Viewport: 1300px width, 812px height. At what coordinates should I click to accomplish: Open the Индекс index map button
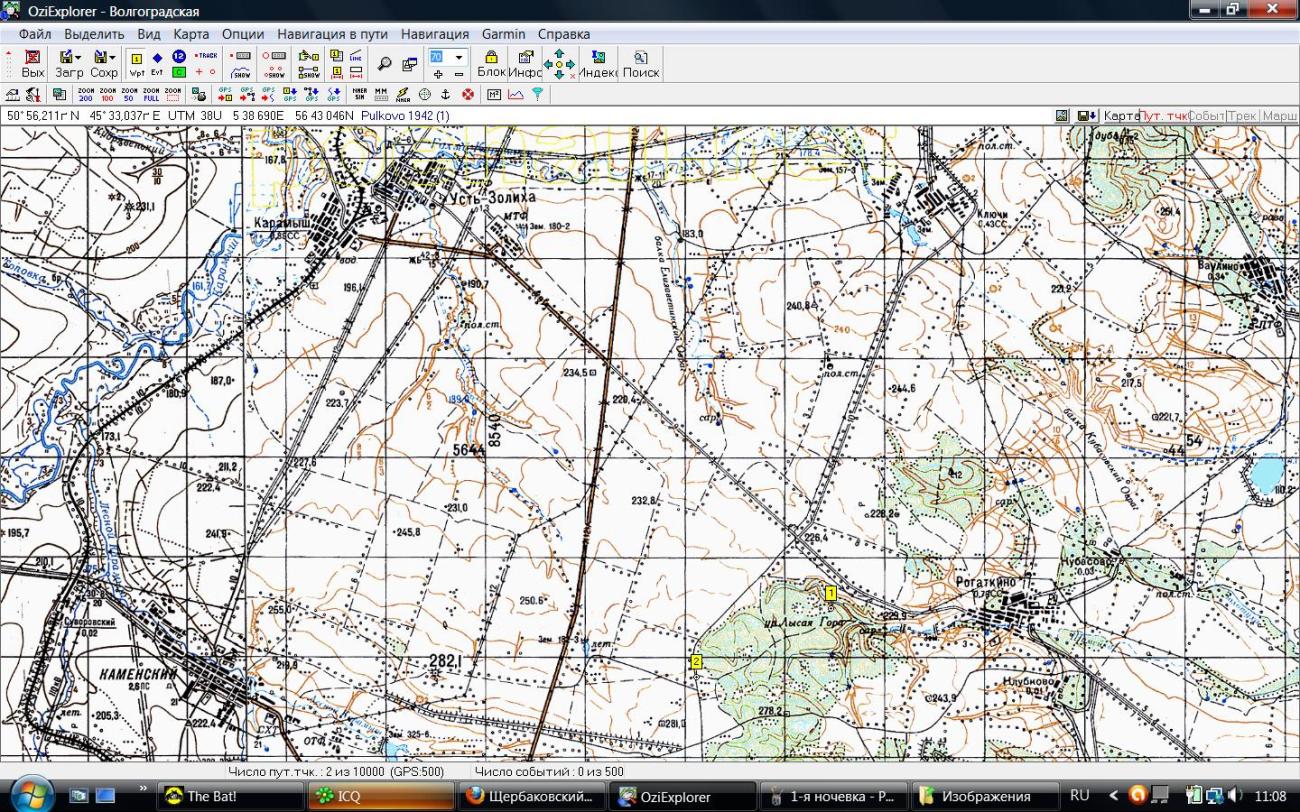point(598,64)
